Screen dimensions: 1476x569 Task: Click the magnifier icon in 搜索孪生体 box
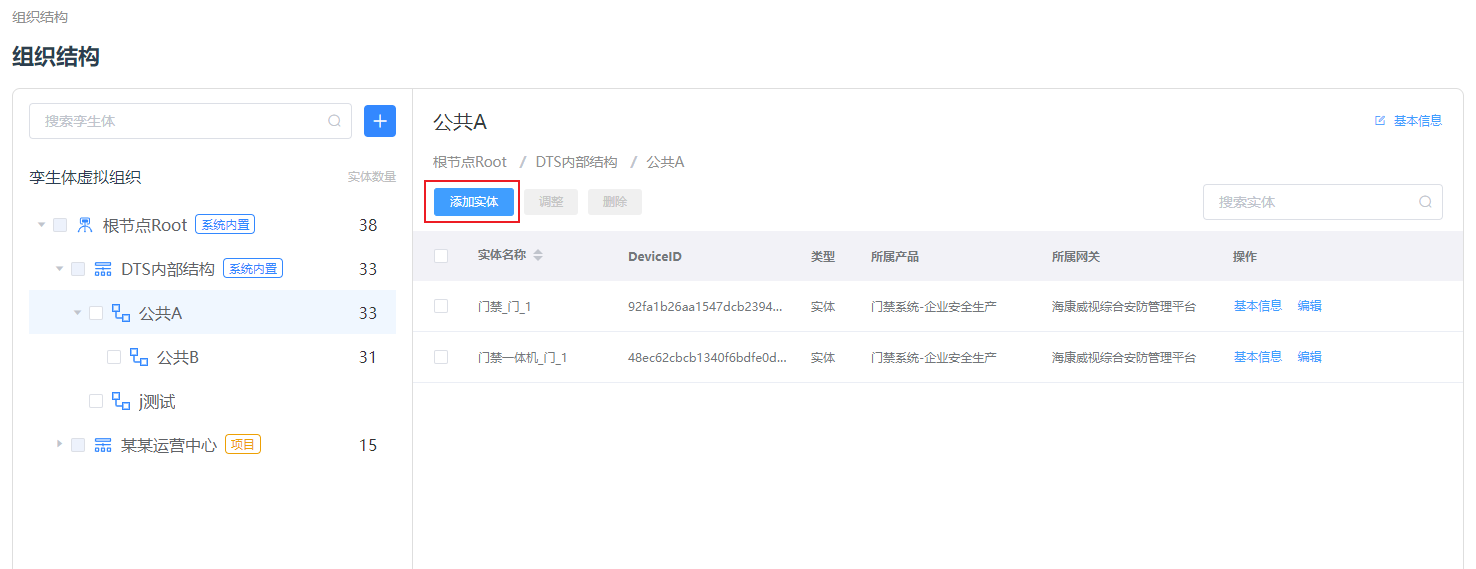pyautogui.click(x=335, y=121)
